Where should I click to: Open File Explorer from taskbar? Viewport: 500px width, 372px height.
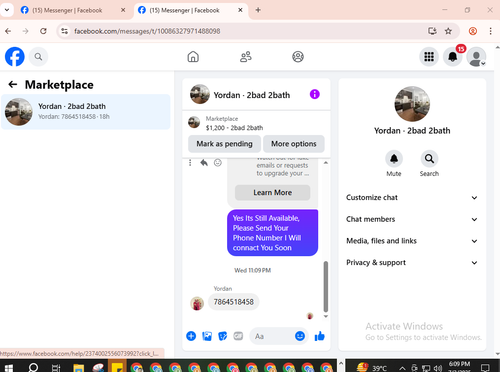pyautogui.click(x=79, y=368)
